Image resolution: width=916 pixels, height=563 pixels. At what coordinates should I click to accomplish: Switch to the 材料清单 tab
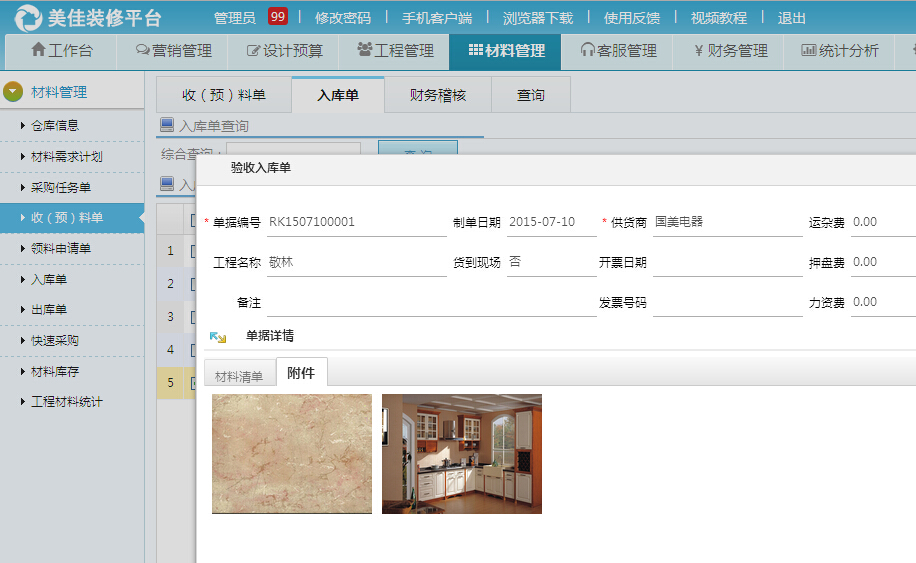pyautogui.click(x=239, y=376)
